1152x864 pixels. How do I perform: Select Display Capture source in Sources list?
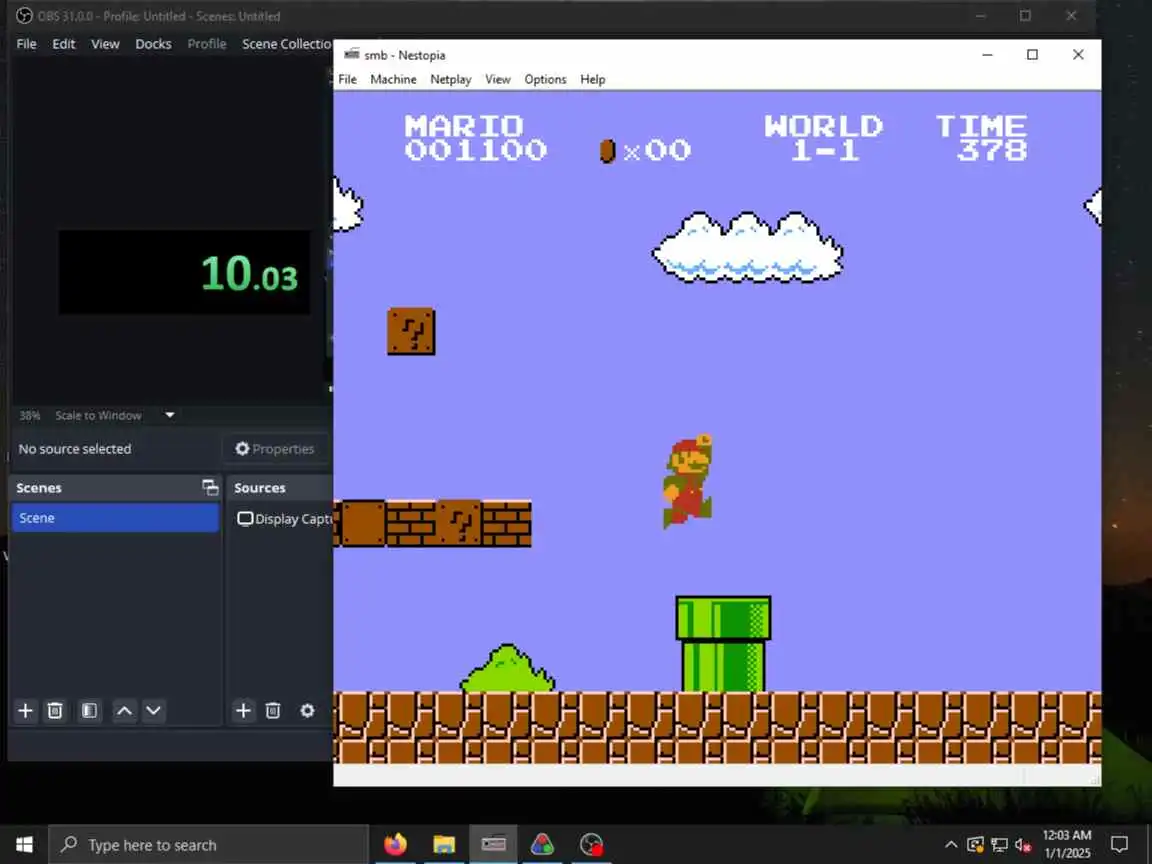point(284,519)
